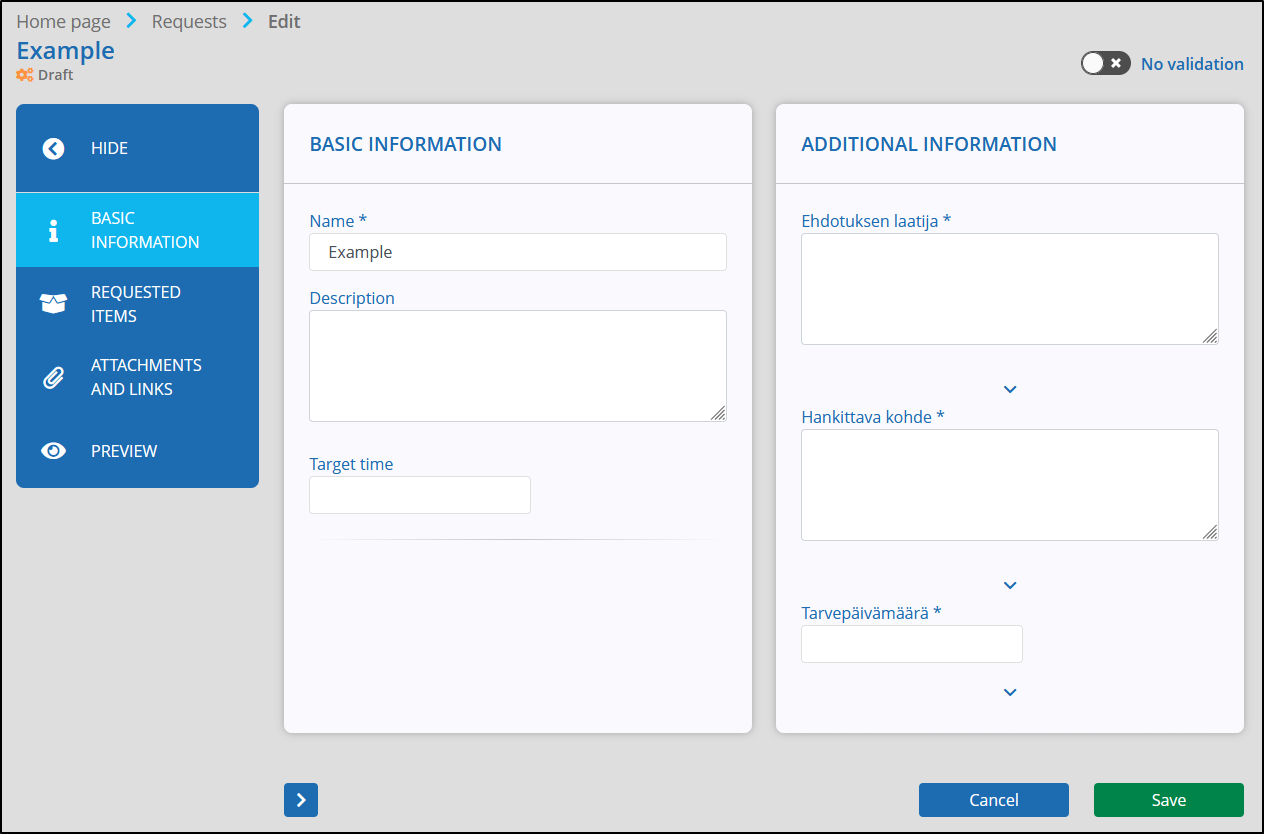Cancel editing the request
Image resolution: width=1264 pixels, height=834 pixels.
[994, 800]
